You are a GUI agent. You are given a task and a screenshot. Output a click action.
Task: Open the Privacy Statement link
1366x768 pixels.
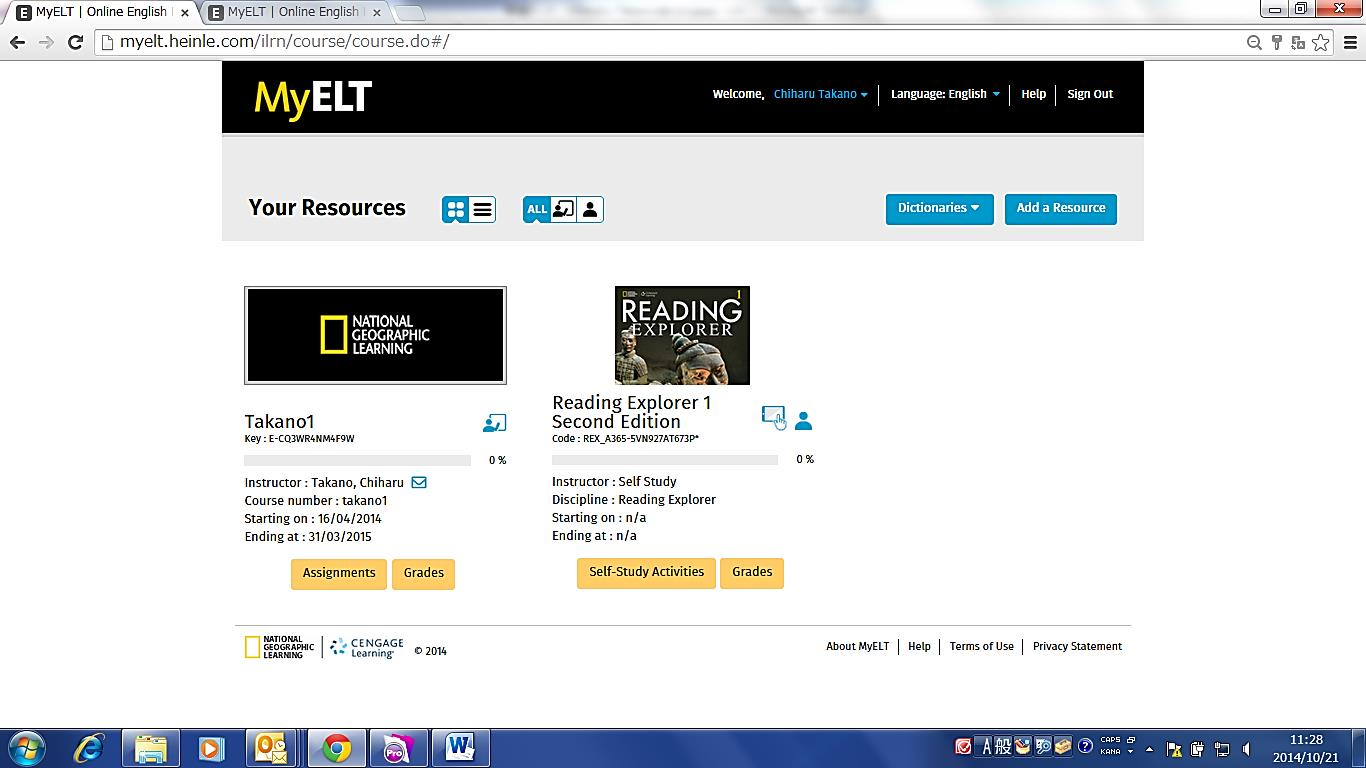coord(1077,646)
